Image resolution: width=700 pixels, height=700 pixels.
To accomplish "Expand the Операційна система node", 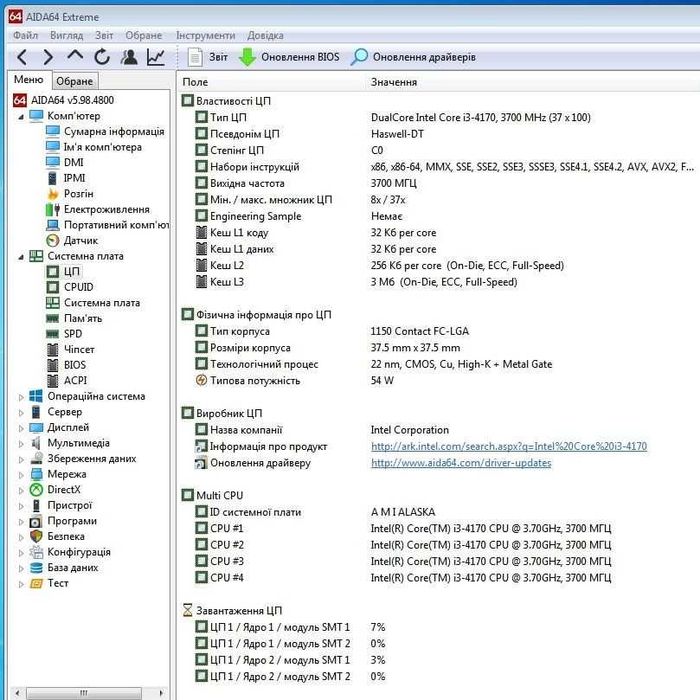I will (x=21, y=397).
